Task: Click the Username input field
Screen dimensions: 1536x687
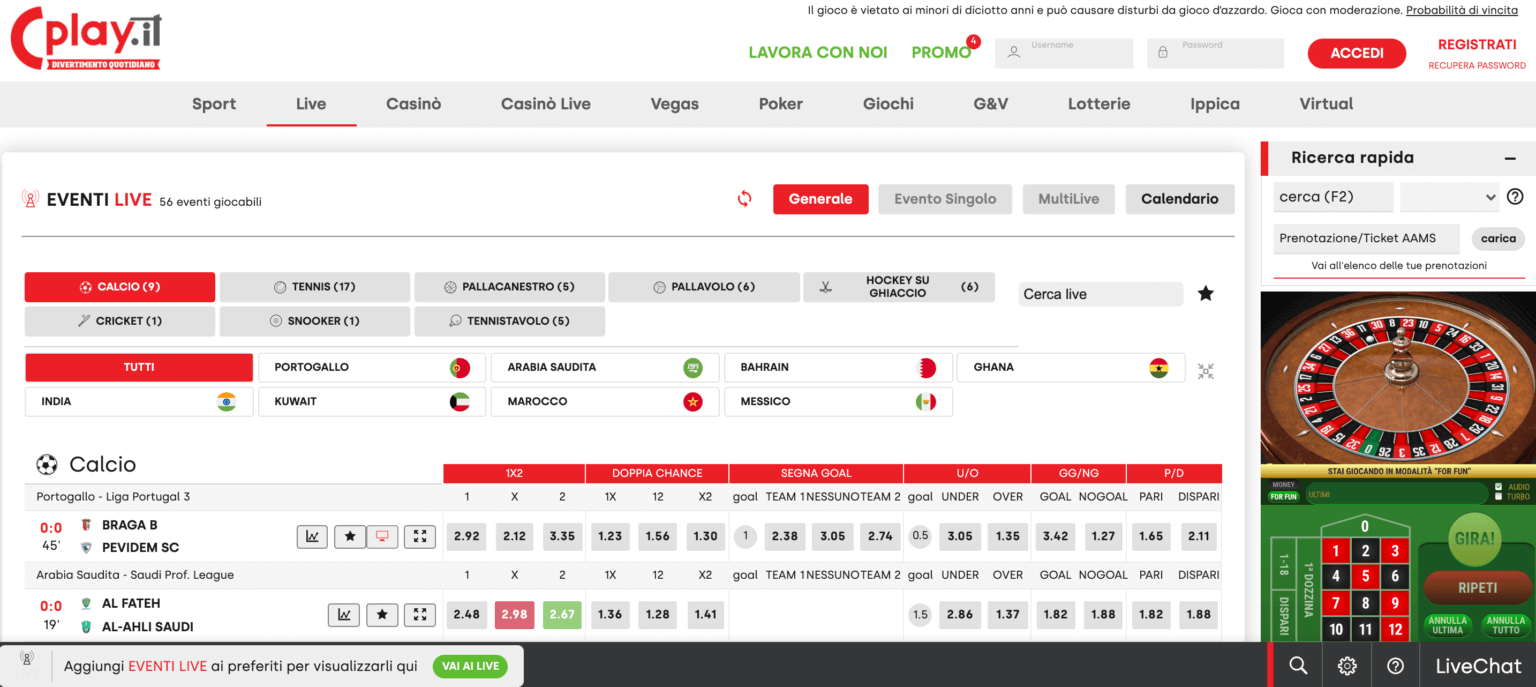Action: [1064, 53]
